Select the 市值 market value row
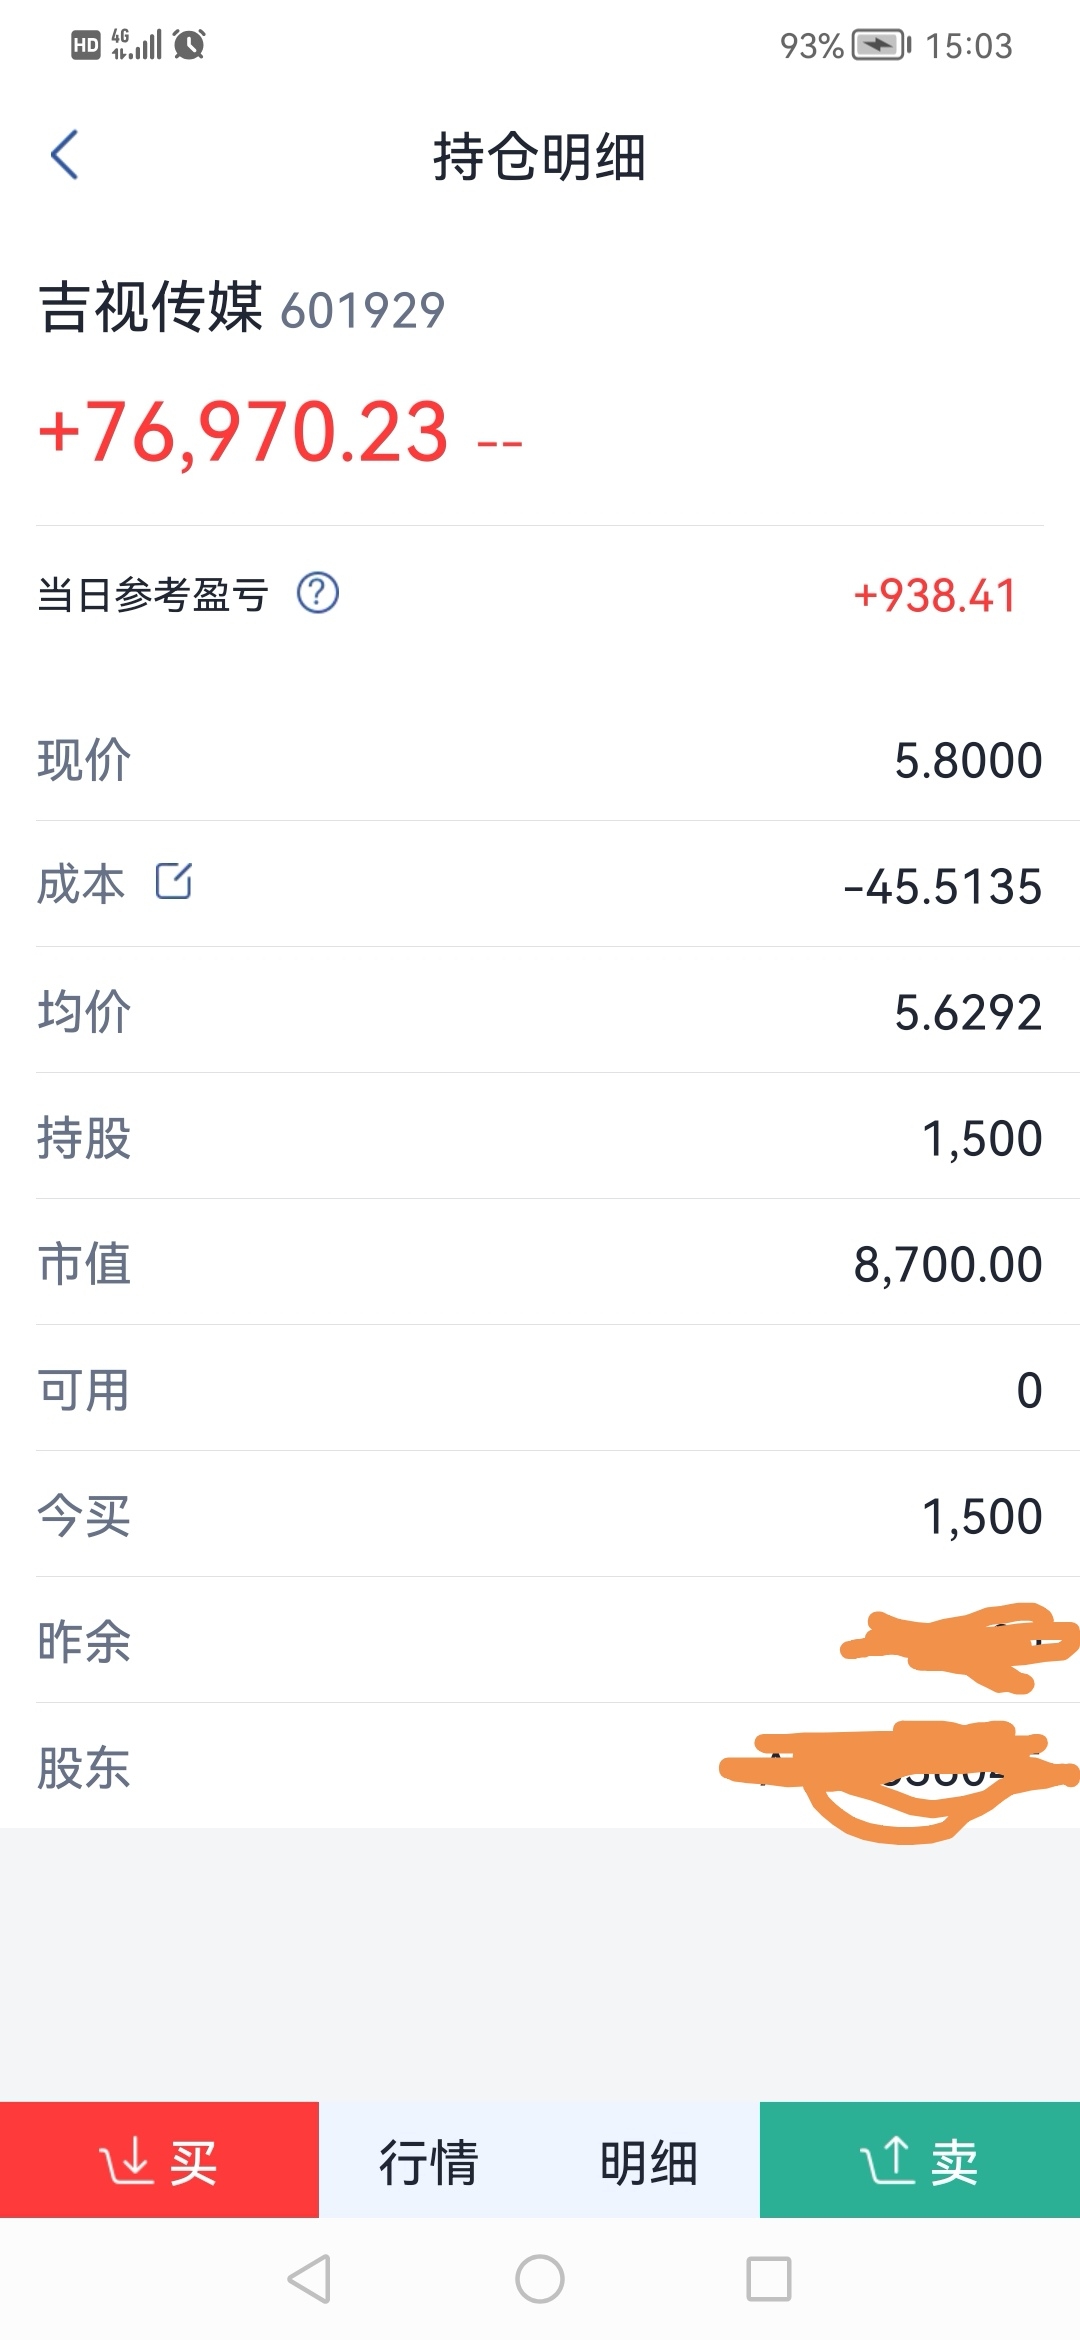 pyautogui.click(x=540, y=1263)
